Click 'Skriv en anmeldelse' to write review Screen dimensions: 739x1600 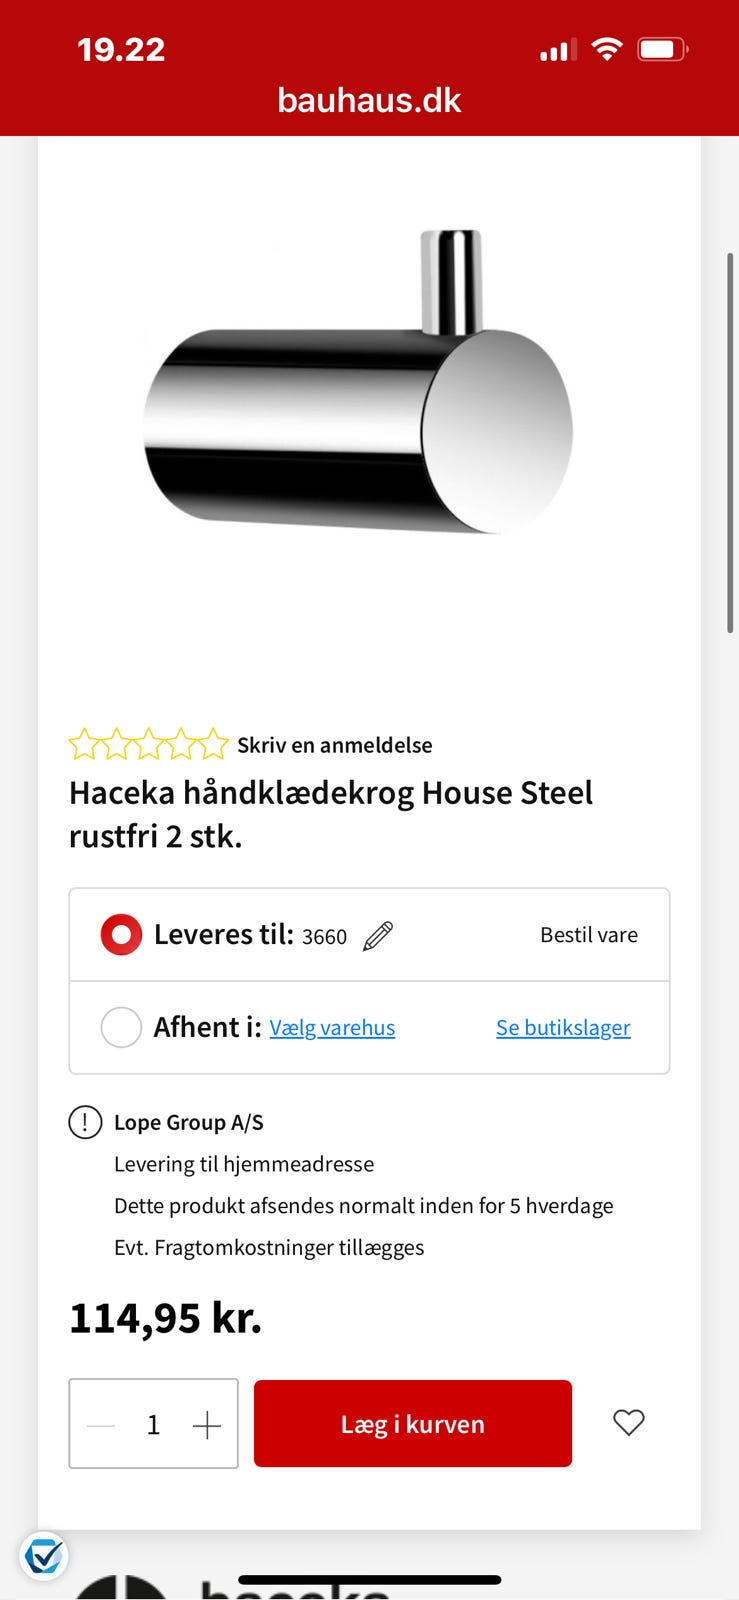(334, 745)
